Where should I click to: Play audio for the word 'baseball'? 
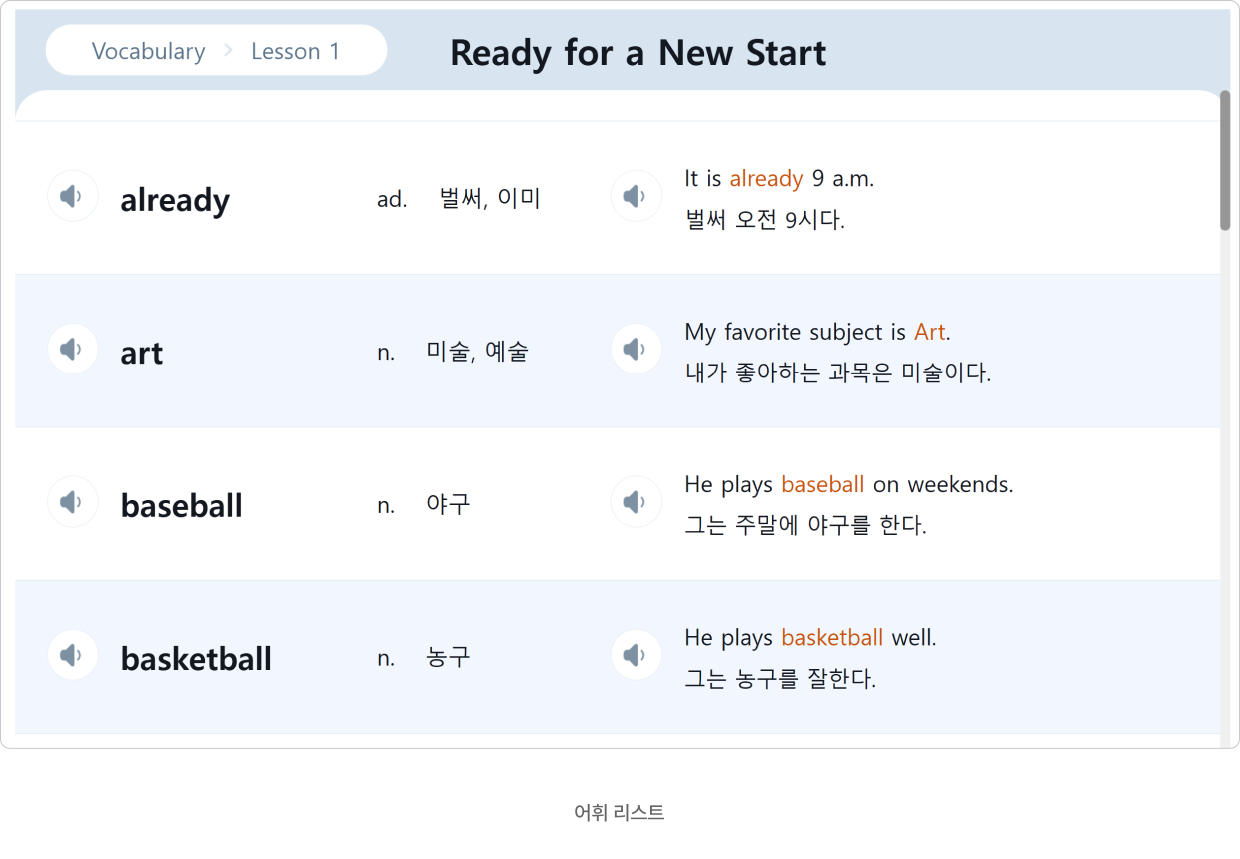click(72, 502)
